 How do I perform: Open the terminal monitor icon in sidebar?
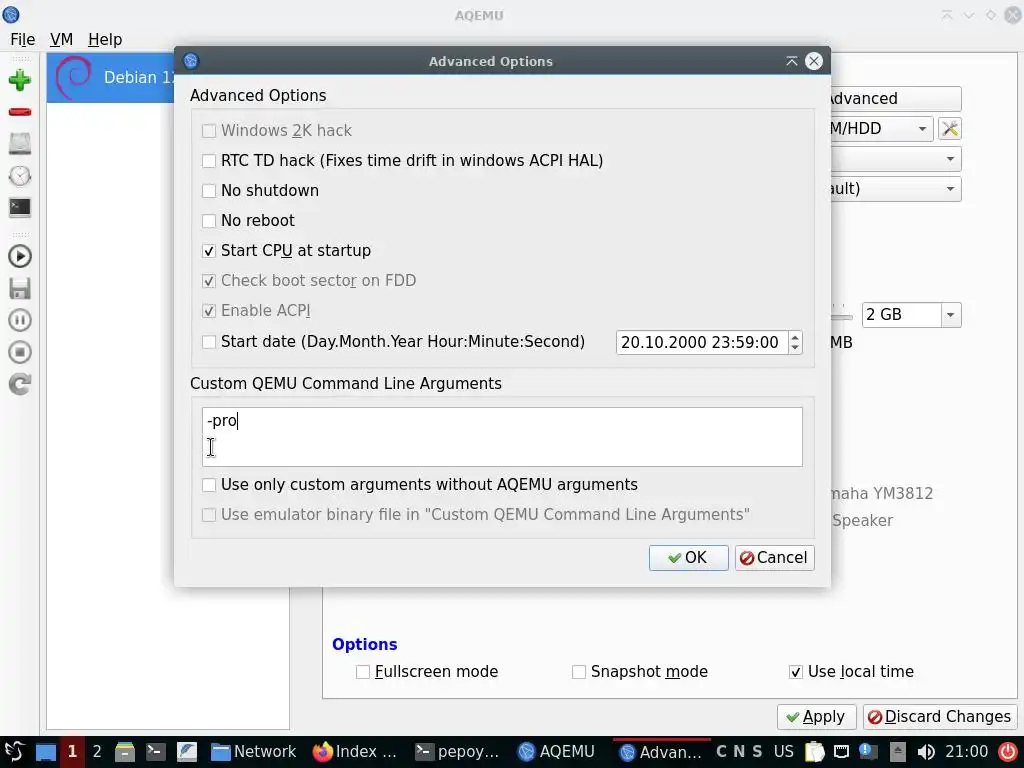pyautogui.click(x=20, y=208)
